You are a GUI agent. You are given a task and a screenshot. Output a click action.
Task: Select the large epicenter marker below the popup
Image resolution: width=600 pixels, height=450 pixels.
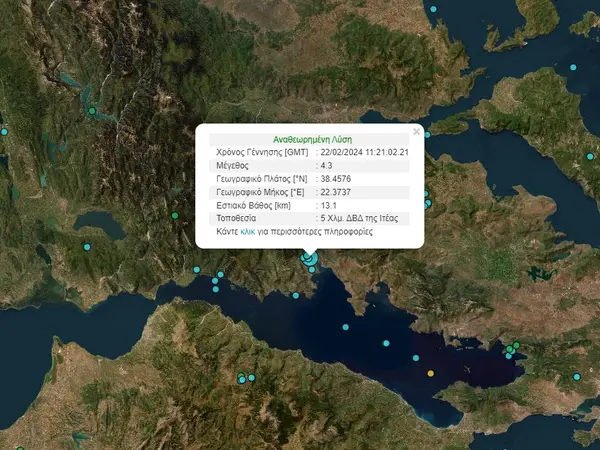[x=310, y=260]
